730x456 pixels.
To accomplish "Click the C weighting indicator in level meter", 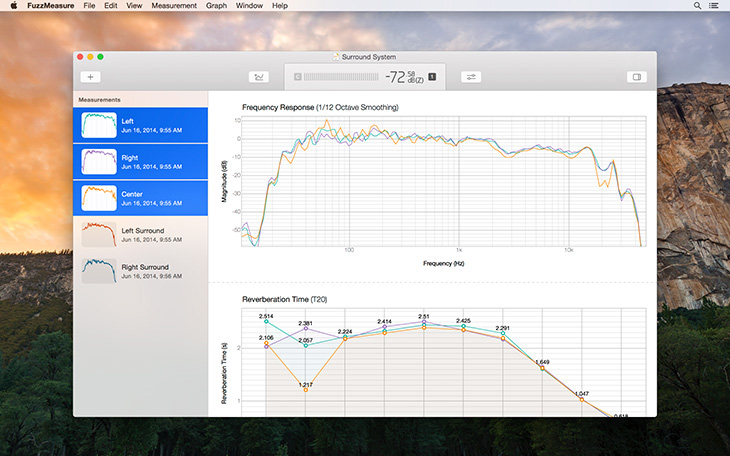I will [x=297, y=77].
